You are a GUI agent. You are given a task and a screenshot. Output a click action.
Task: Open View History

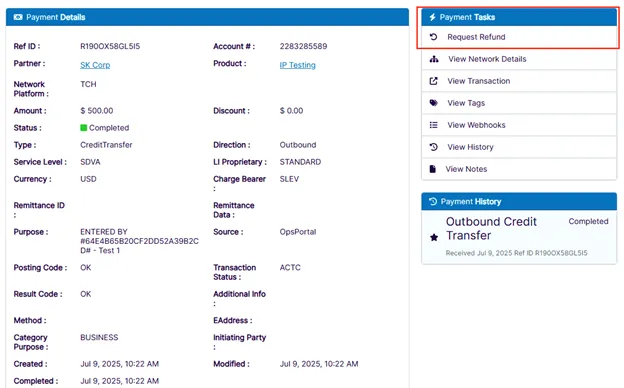pyautogui.click(x=519, y=147)
